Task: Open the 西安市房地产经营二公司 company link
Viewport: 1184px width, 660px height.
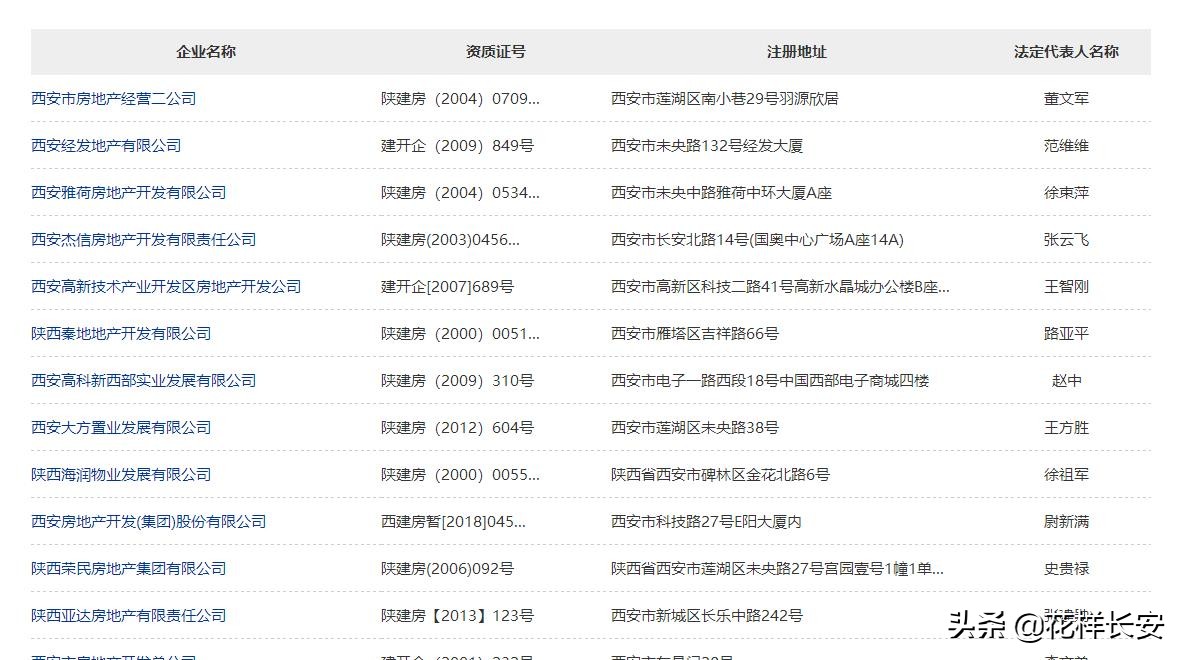Action: click(x=111, y=98)
